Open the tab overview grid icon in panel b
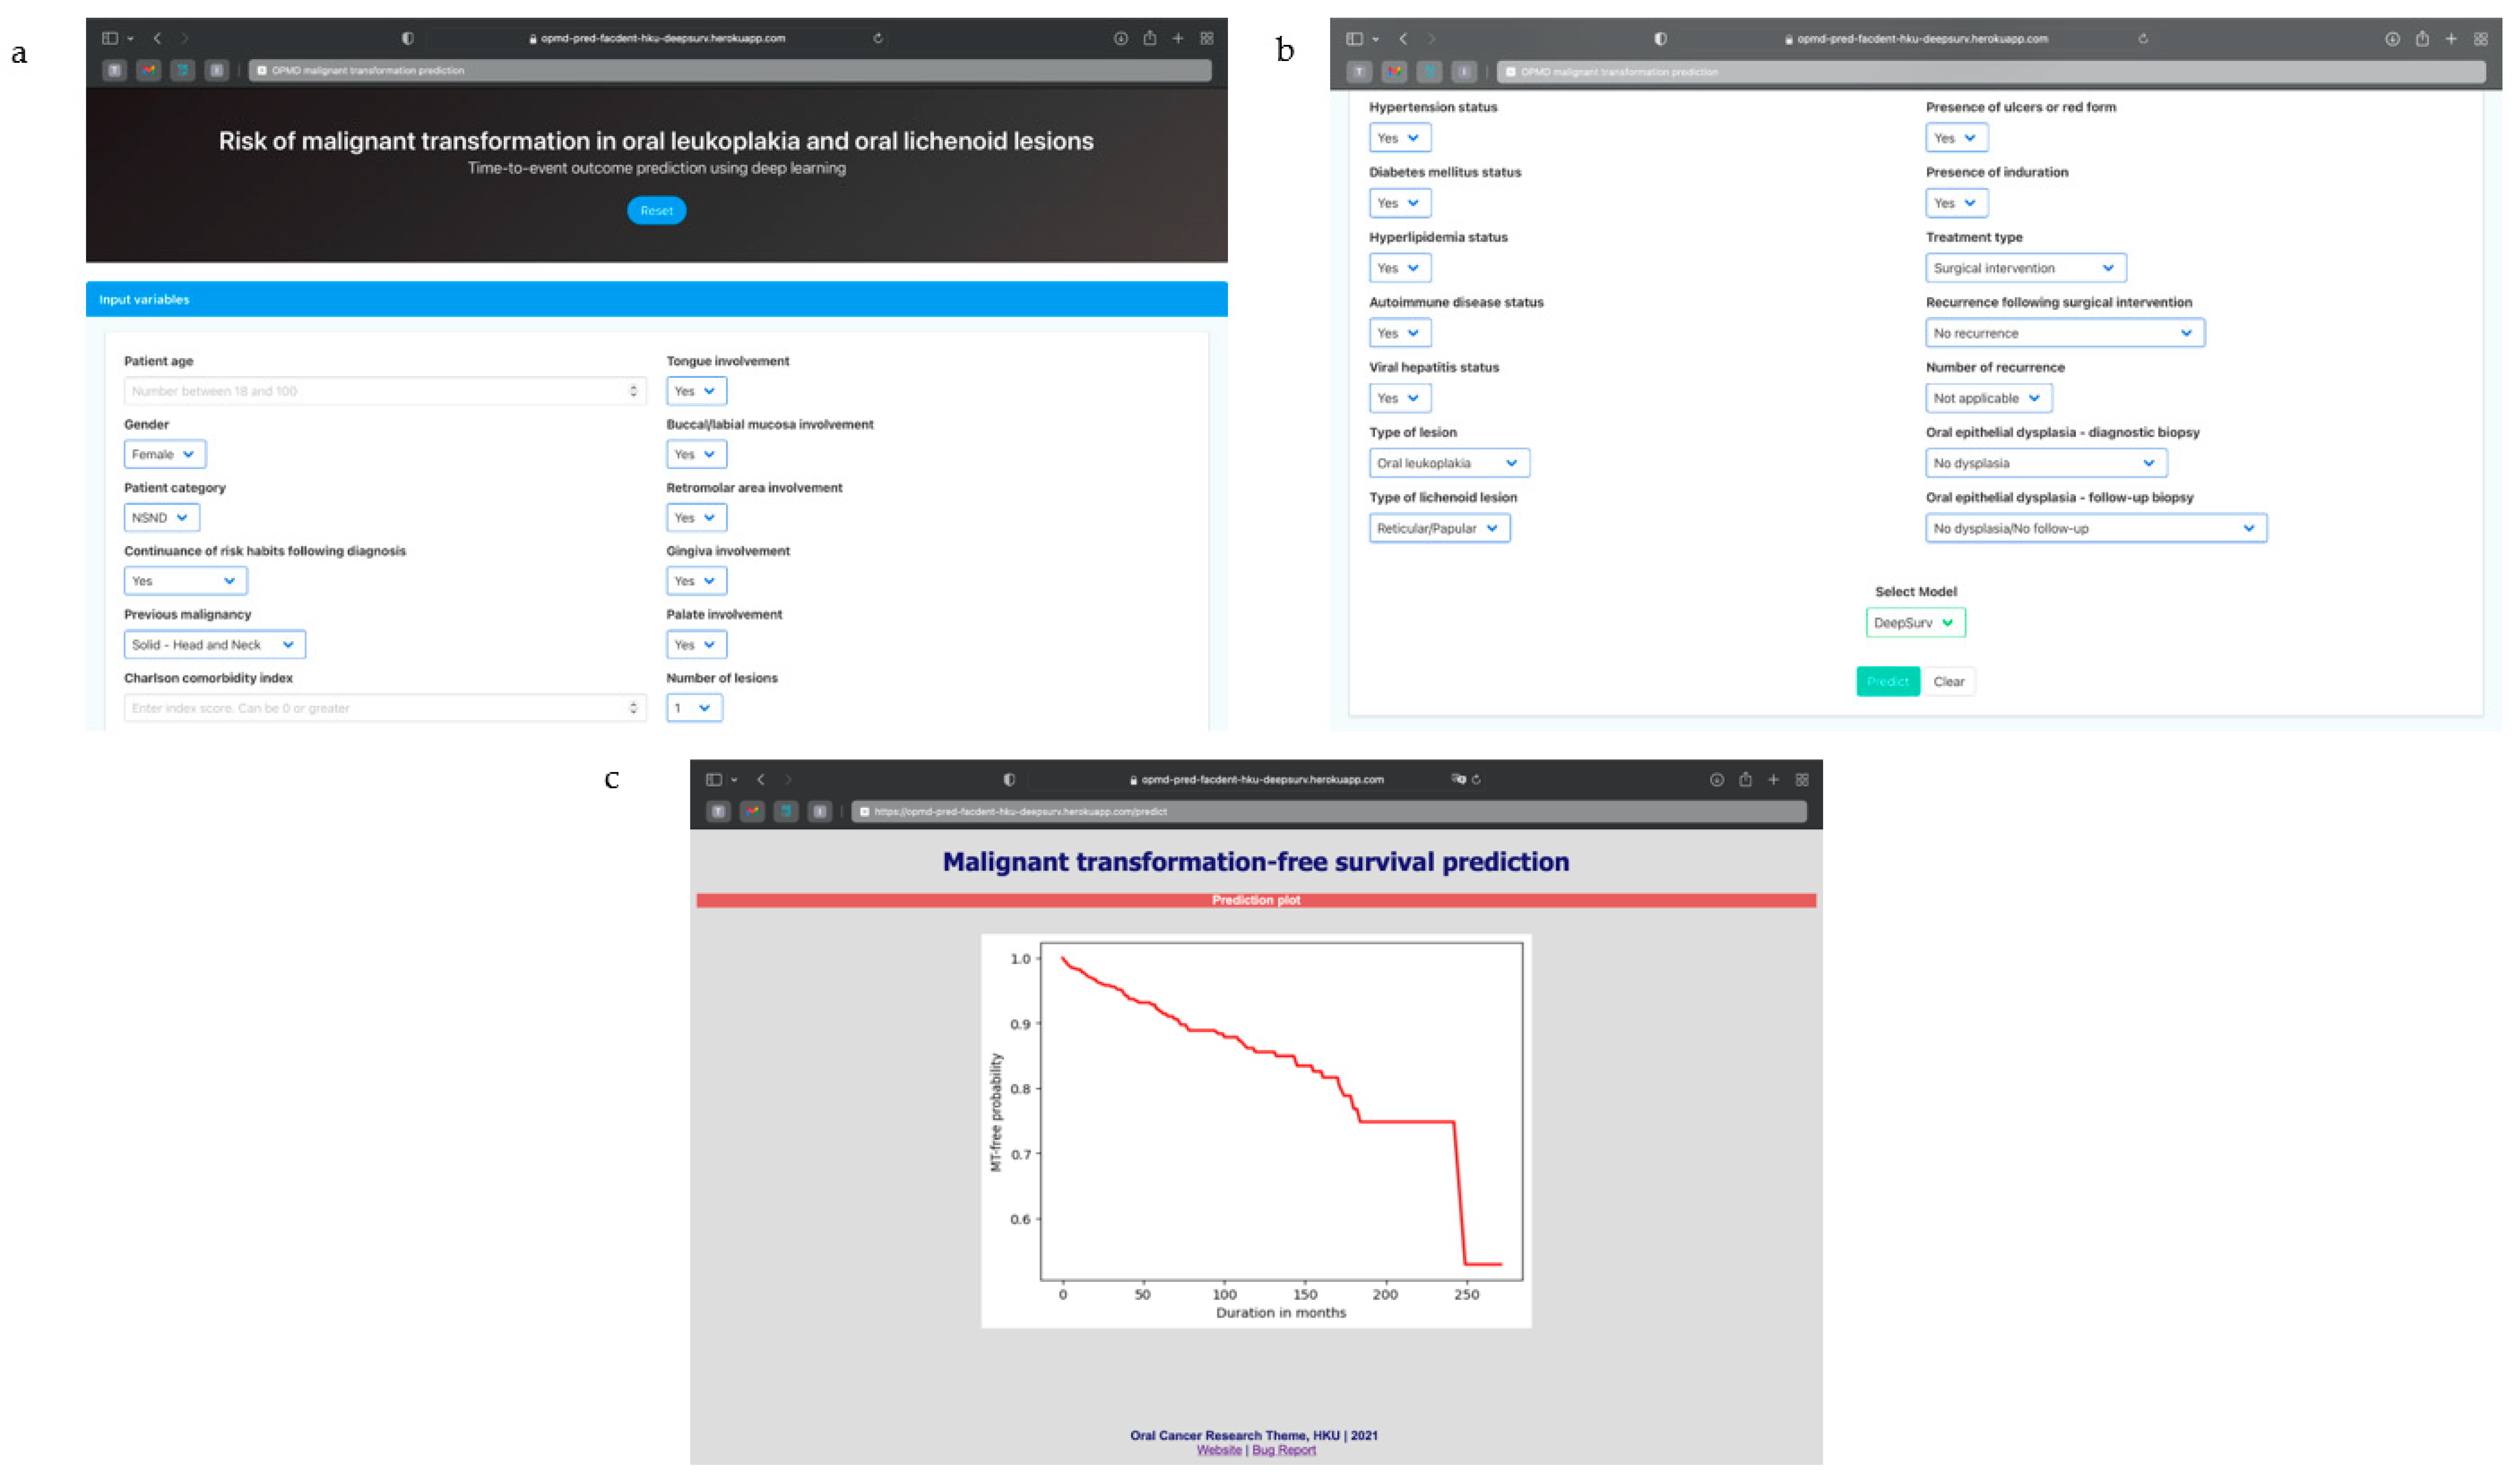 point(2481,39)
